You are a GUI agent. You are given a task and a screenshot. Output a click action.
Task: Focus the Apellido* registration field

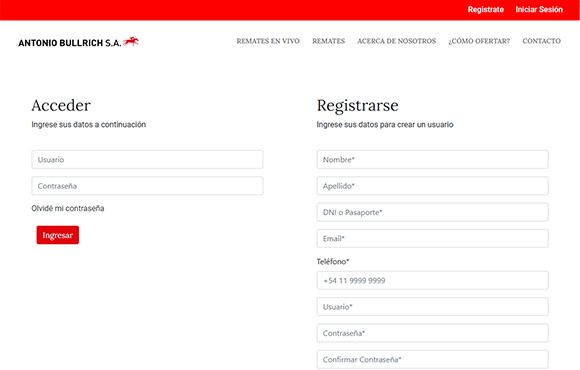coord(432,186)
